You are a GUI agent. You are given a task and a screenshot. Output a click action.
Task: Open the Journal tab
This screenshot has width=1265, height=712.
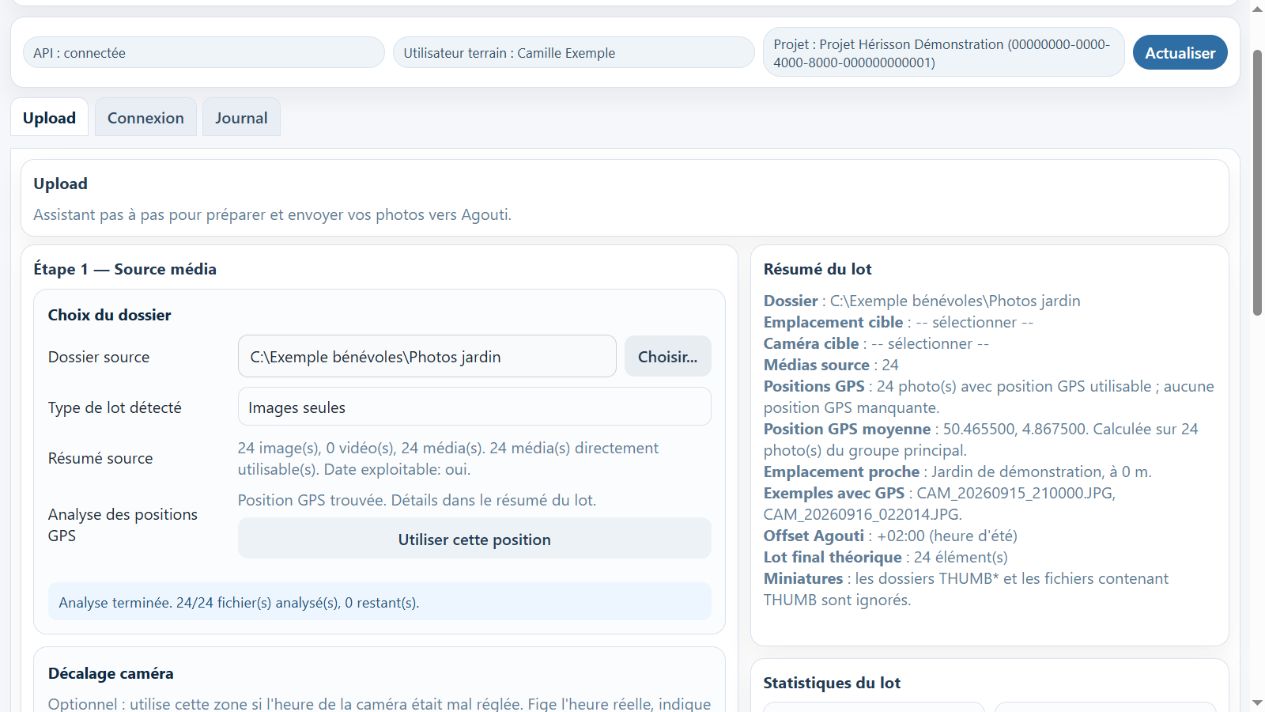coord(241,118)
